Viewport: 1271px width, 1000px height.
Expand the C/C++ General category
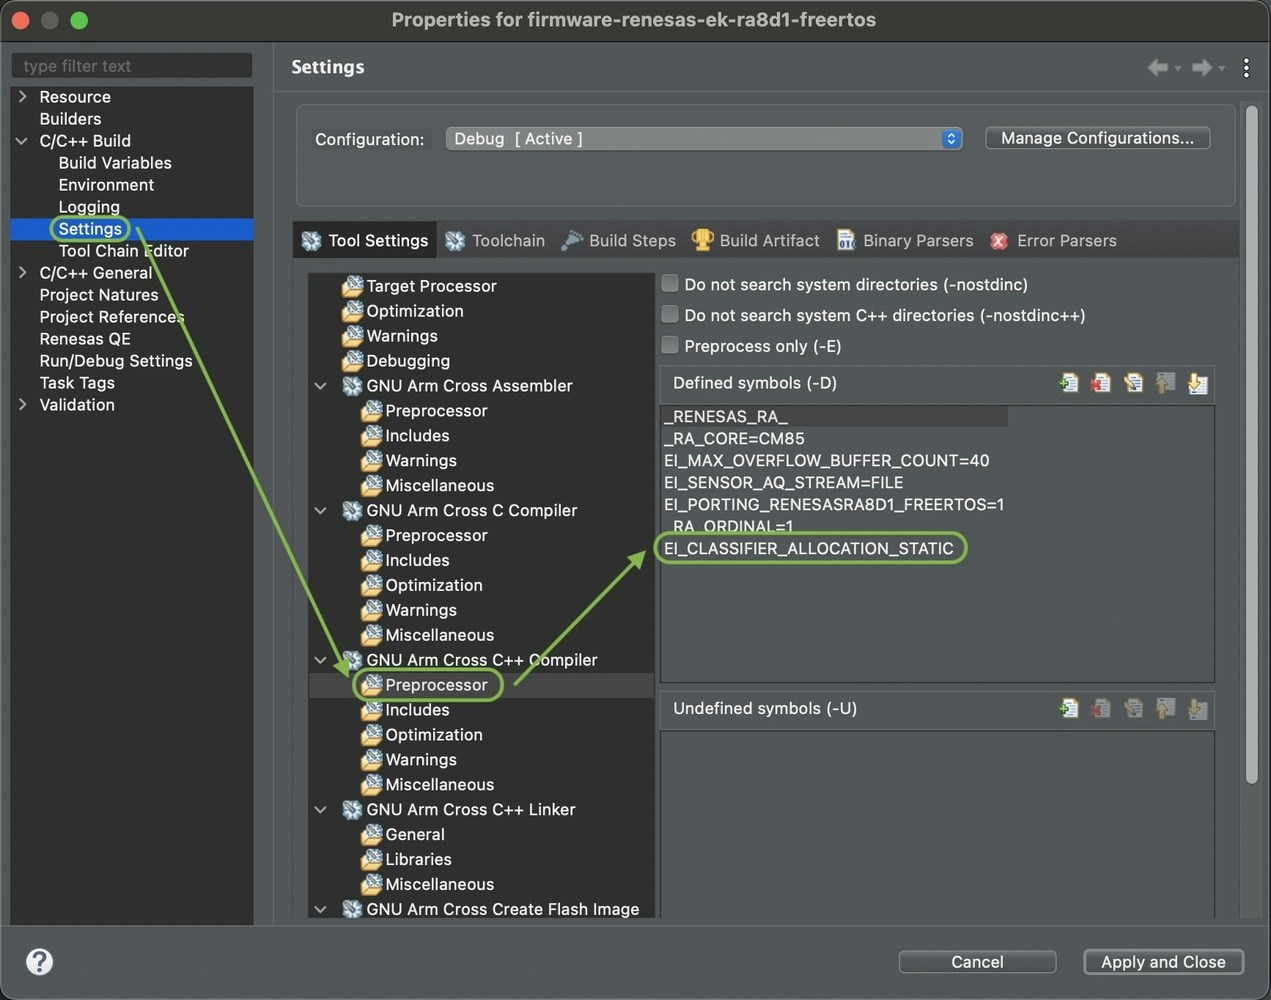point(22,273)
